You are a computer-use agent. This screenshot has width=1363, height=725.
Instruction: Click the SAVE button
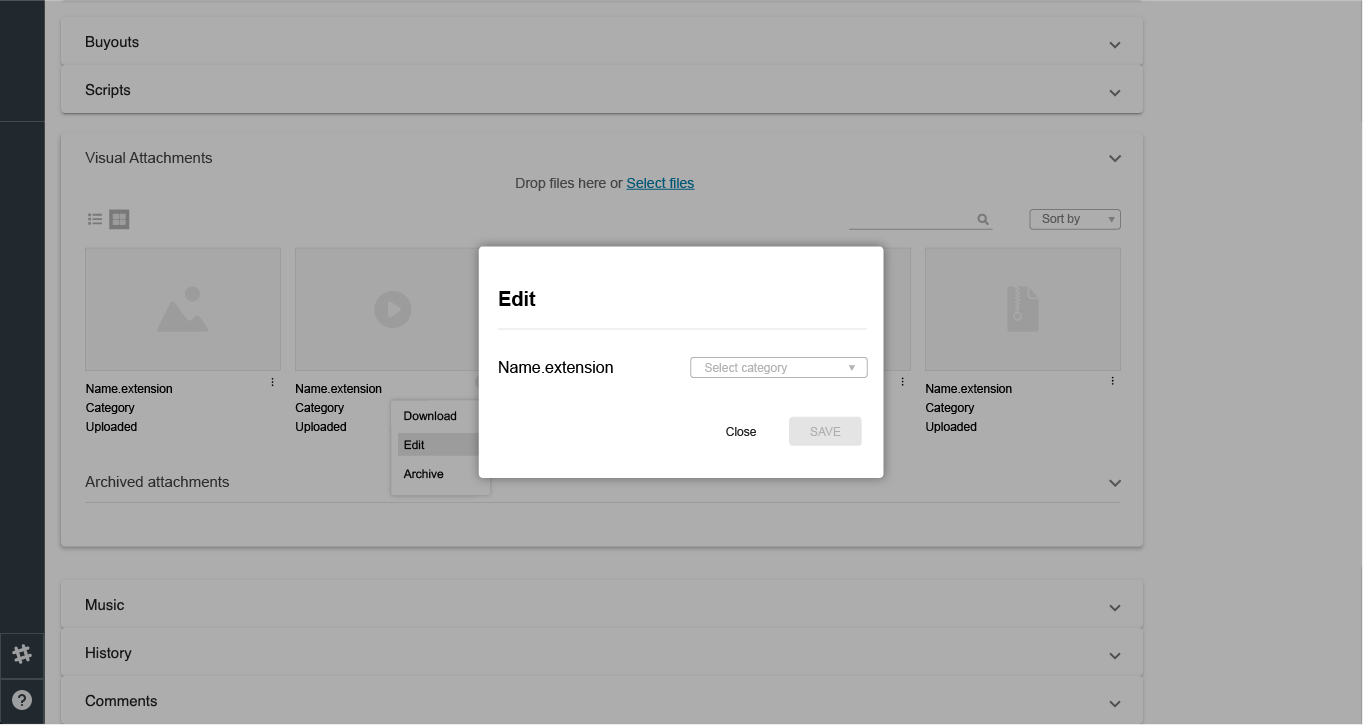pyautogui.click(x=825, y=431)
